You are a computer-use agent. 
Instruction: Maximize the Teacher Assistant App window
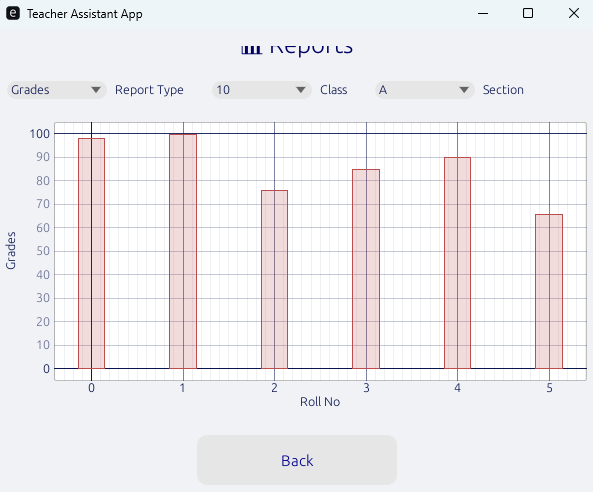pos(528,13)
